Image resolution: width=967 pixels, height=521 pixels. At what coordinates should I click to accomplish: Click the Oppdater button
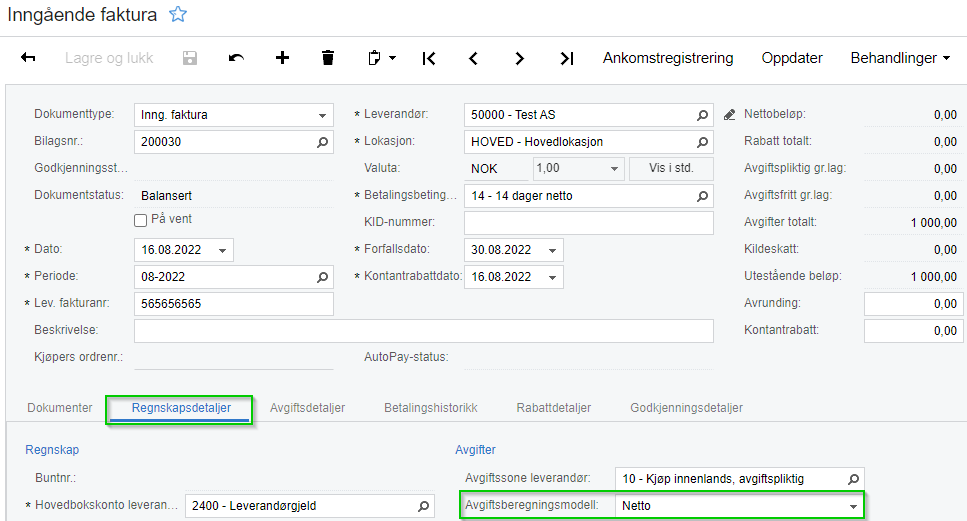coord(792,58)
